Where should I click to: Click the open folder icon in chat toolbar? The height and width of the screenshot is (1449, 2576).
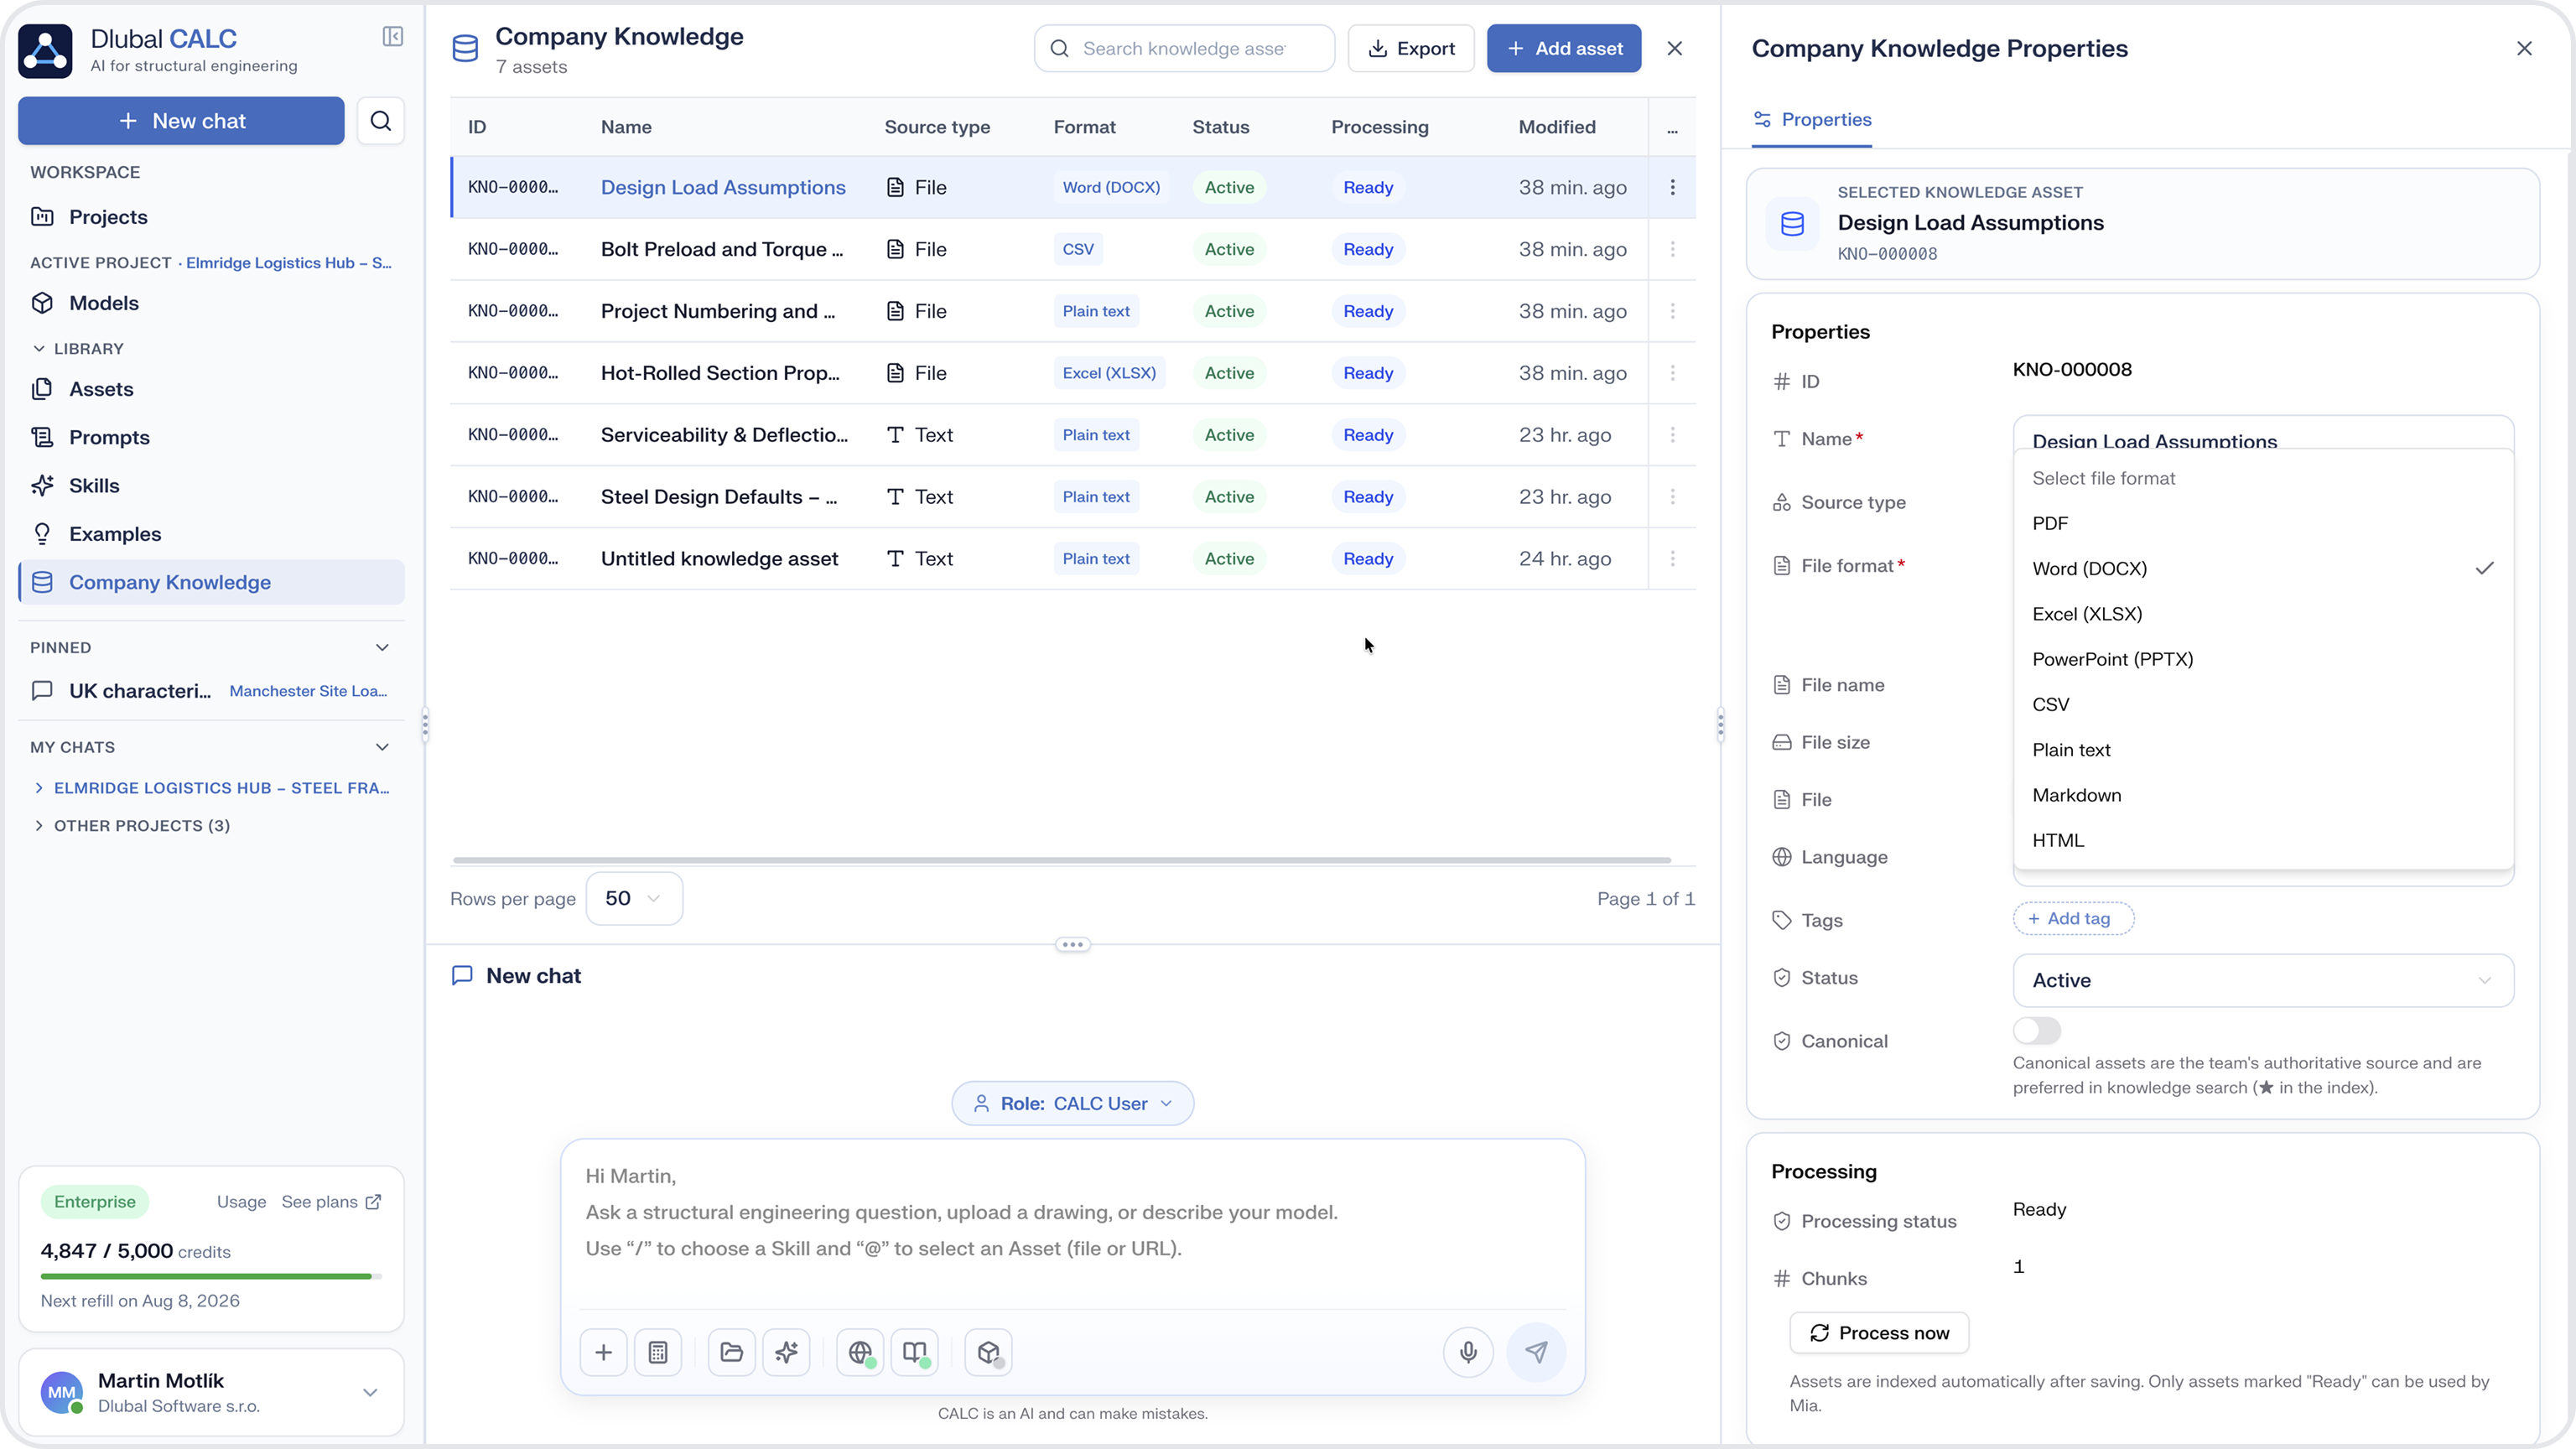731,1353
